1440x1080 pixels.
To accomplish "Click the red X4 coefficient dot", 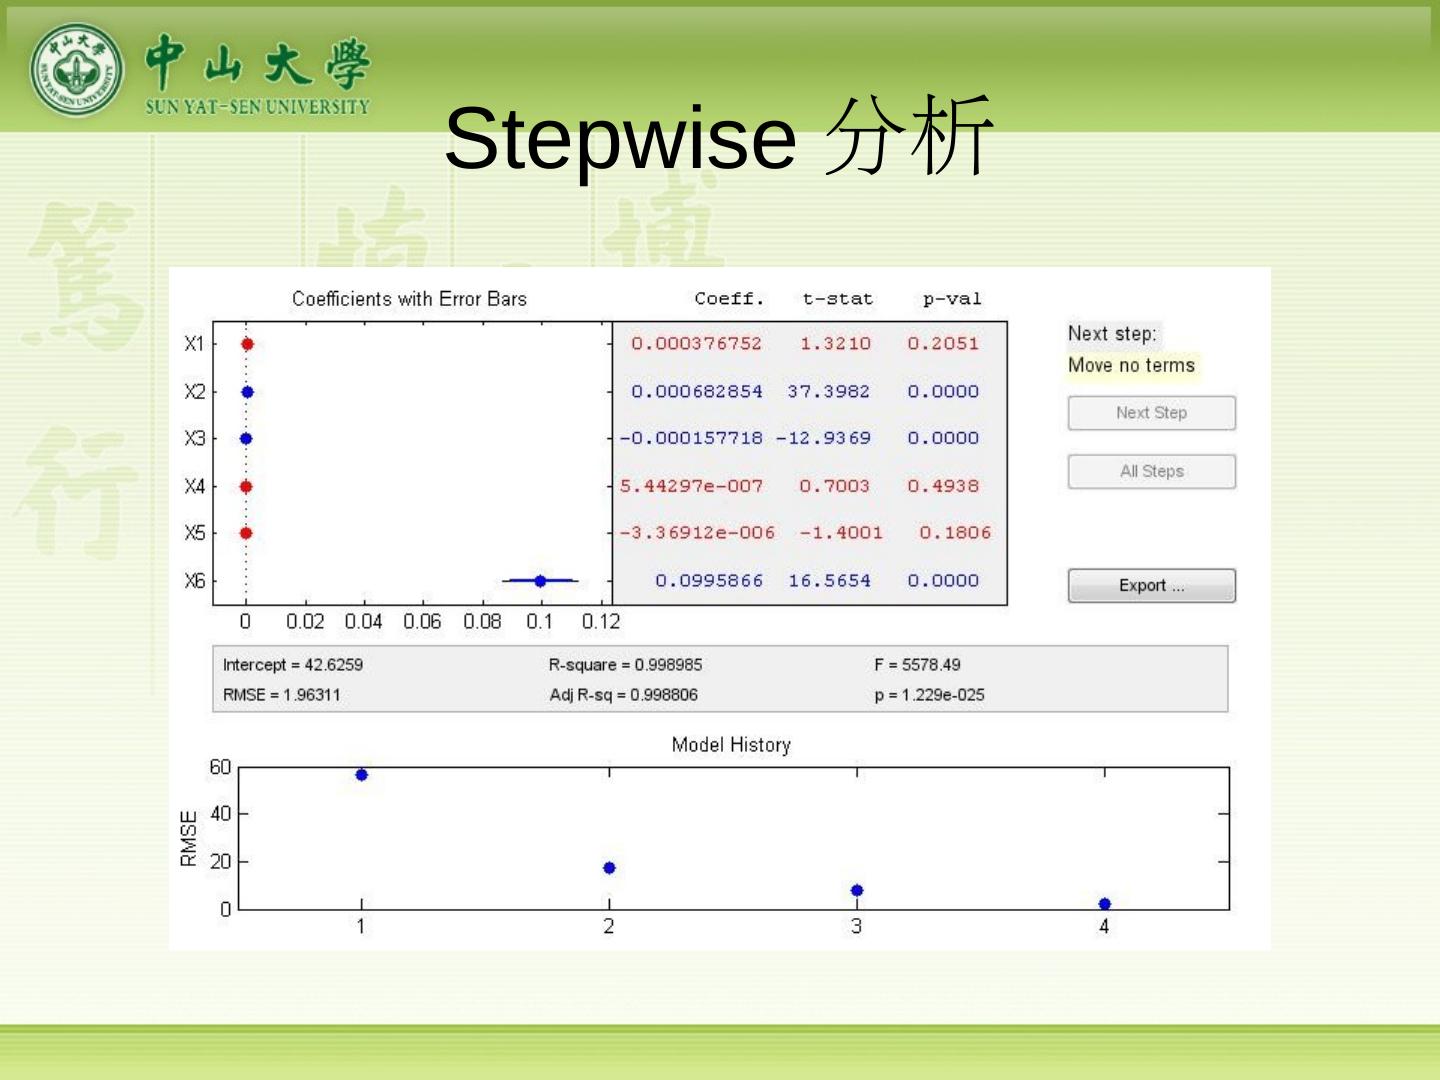I will point(246,486).
